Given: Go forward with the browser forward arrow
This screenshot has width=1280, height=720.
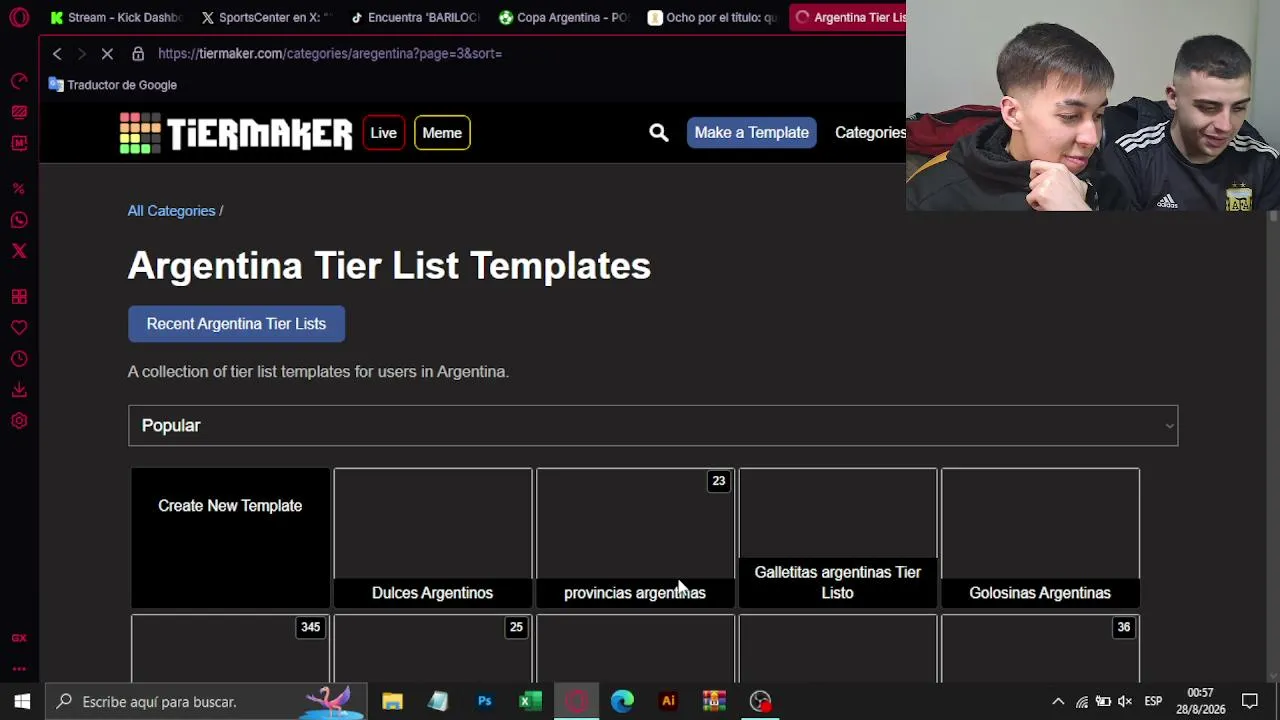Looking at the screenshot, I should tap(82, 53).
